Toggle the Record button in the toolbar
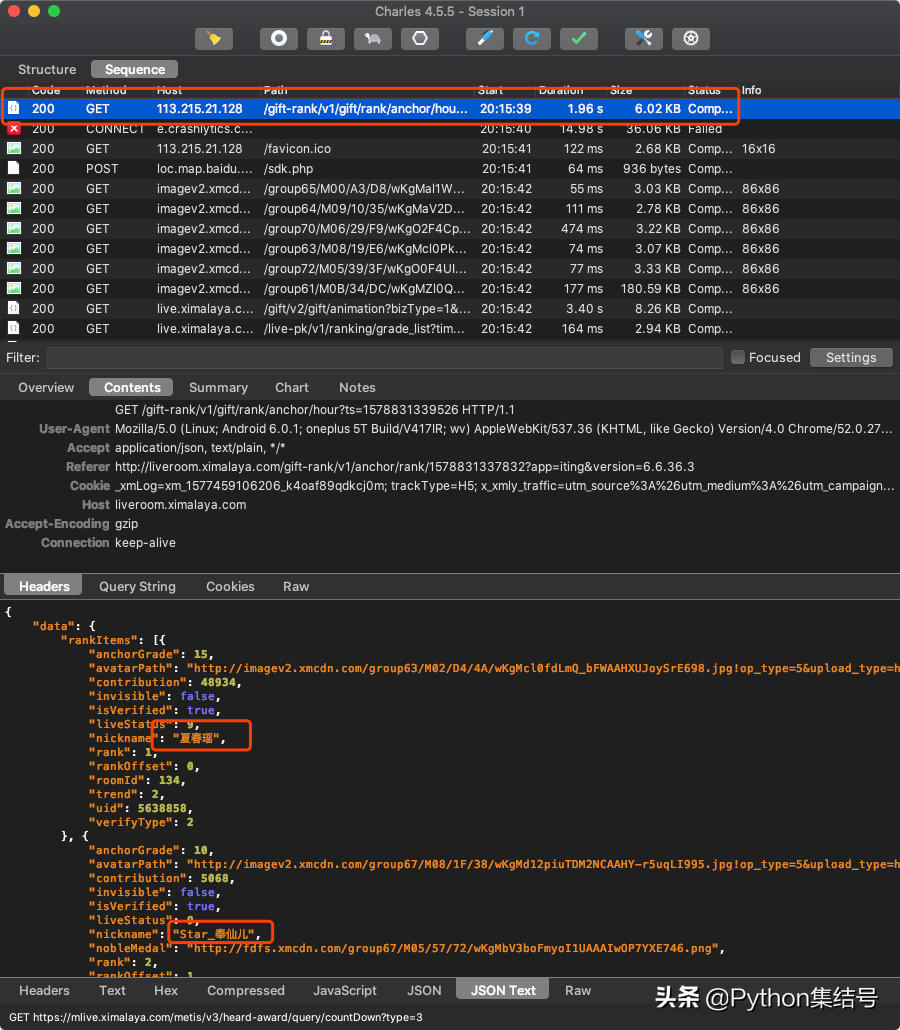Viewport: 900px width, 1030px height. coord(279,38)
